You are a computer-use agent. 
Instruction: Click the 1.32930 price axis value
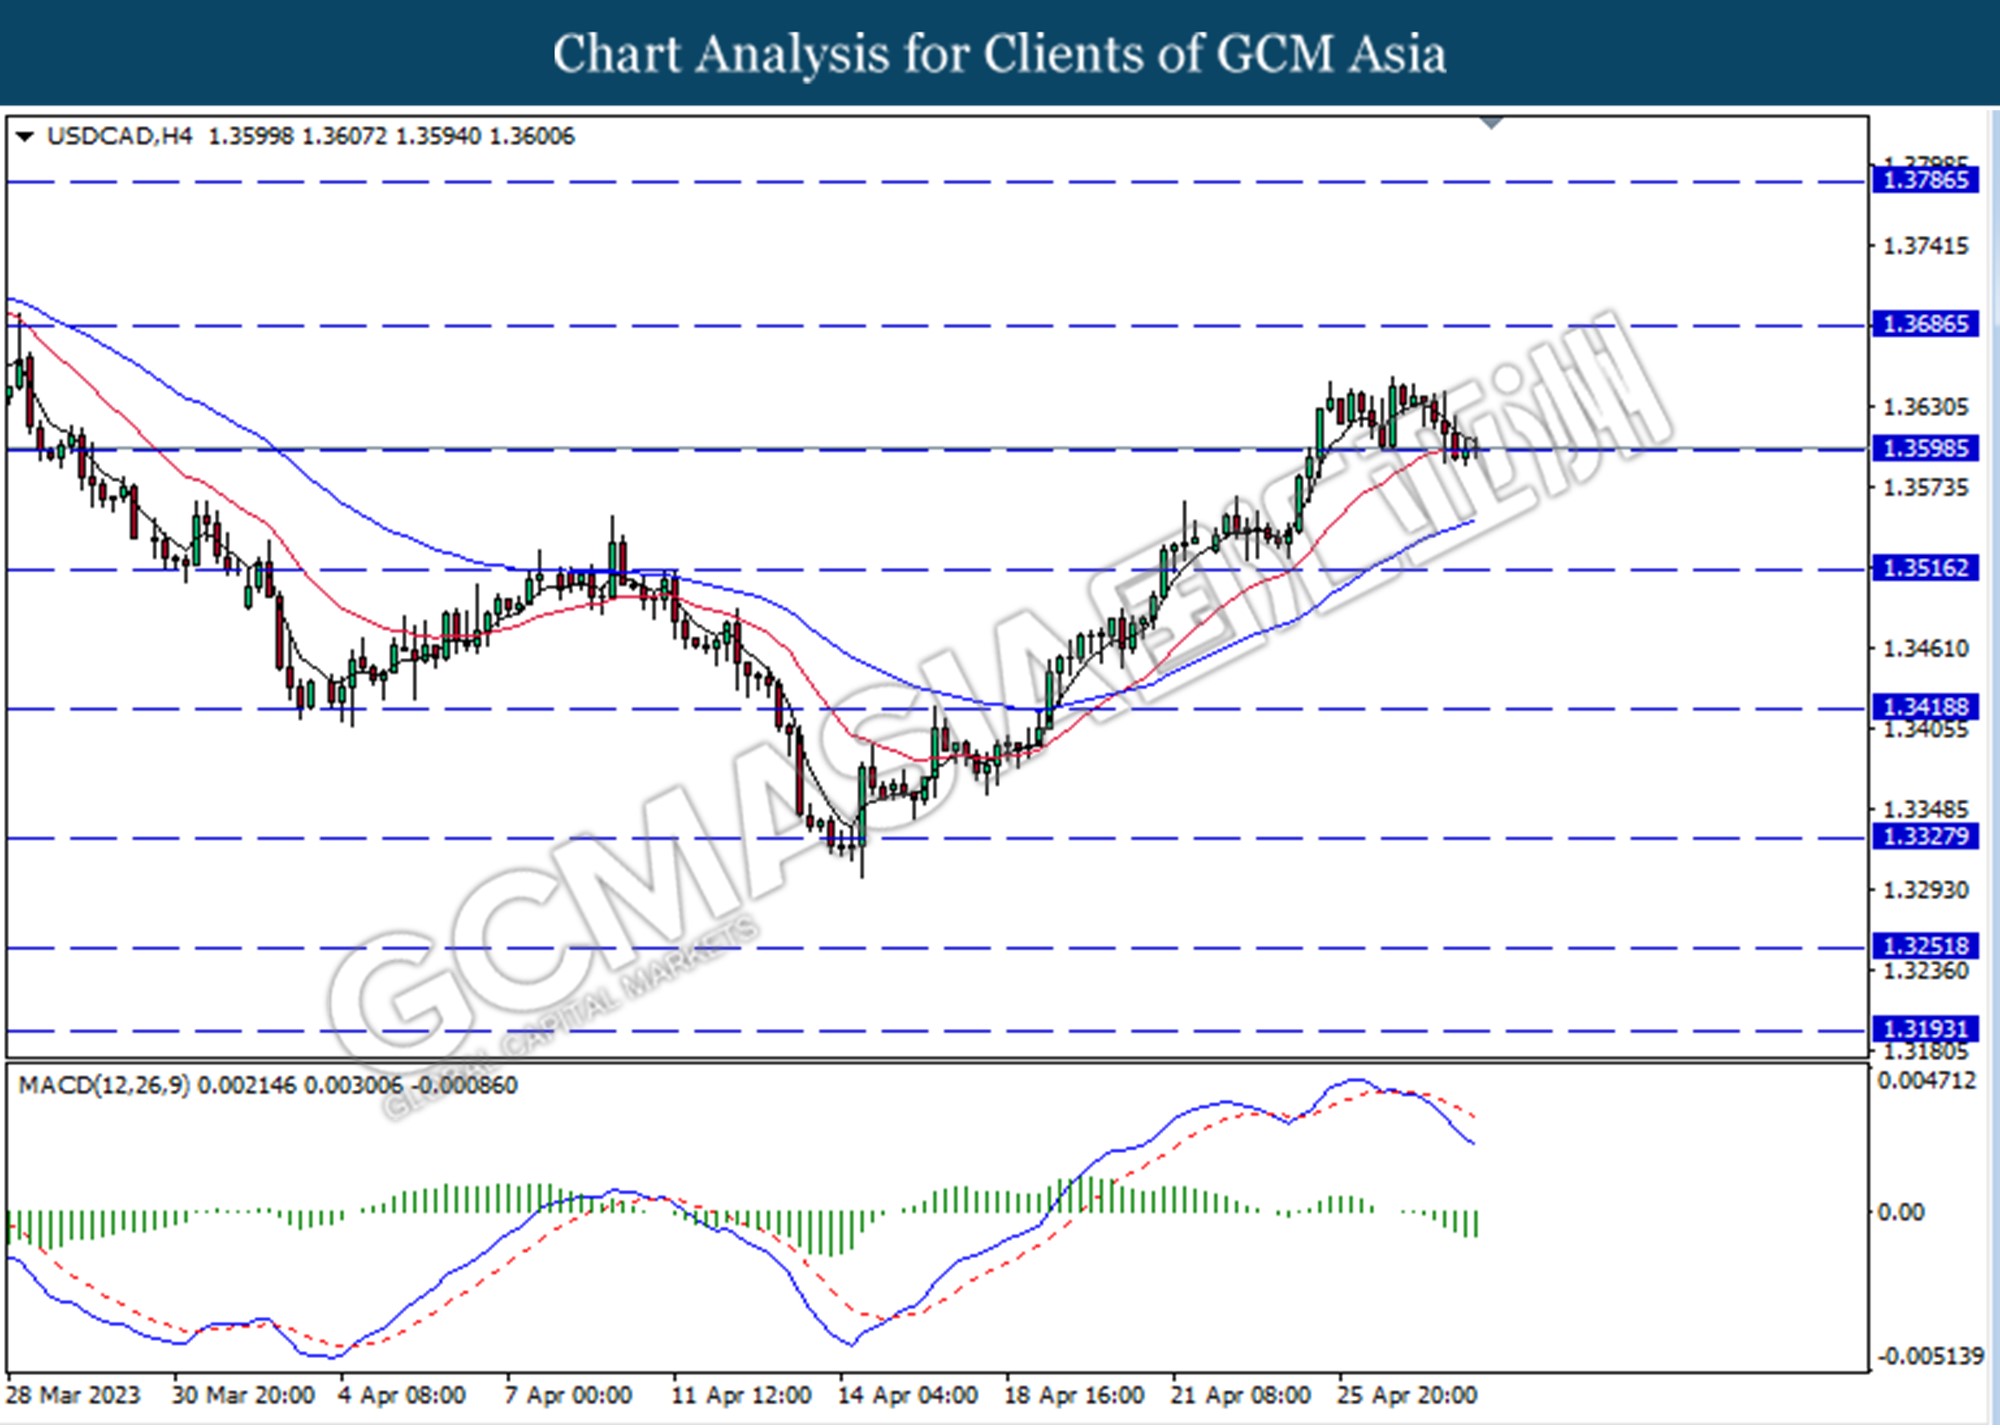(x=1925, y=890)
